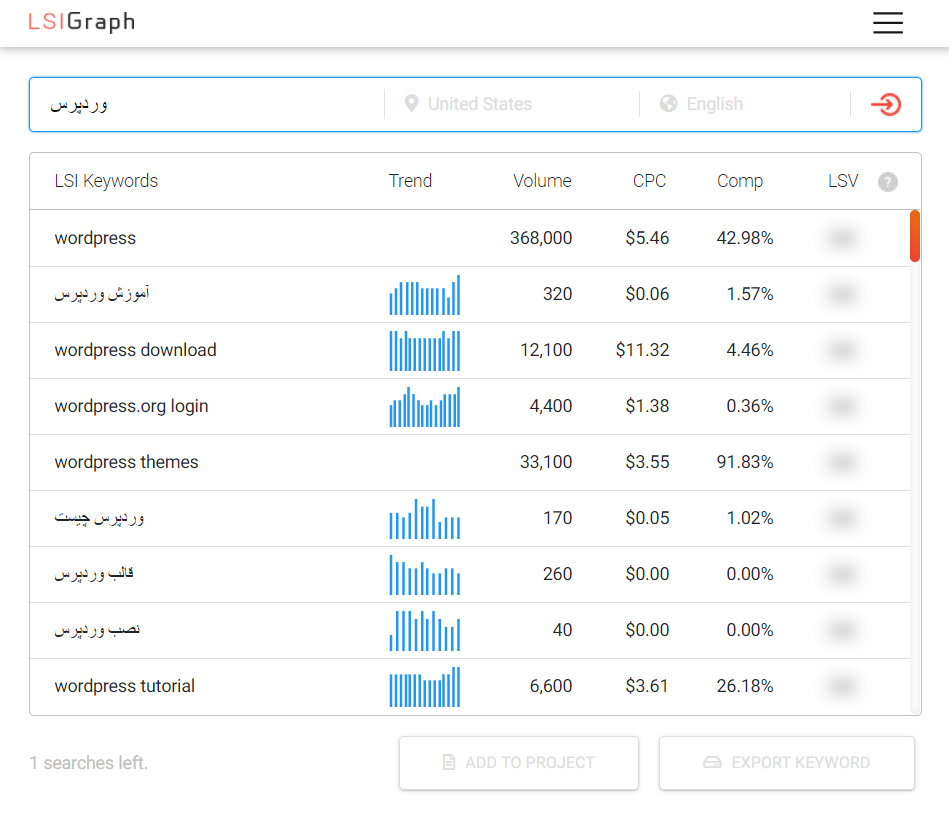Image resolution: width=949 pixels, height=822 pixels.
Task: Click trend chart for wordpress tutorial
Action: tap(424, 686)
